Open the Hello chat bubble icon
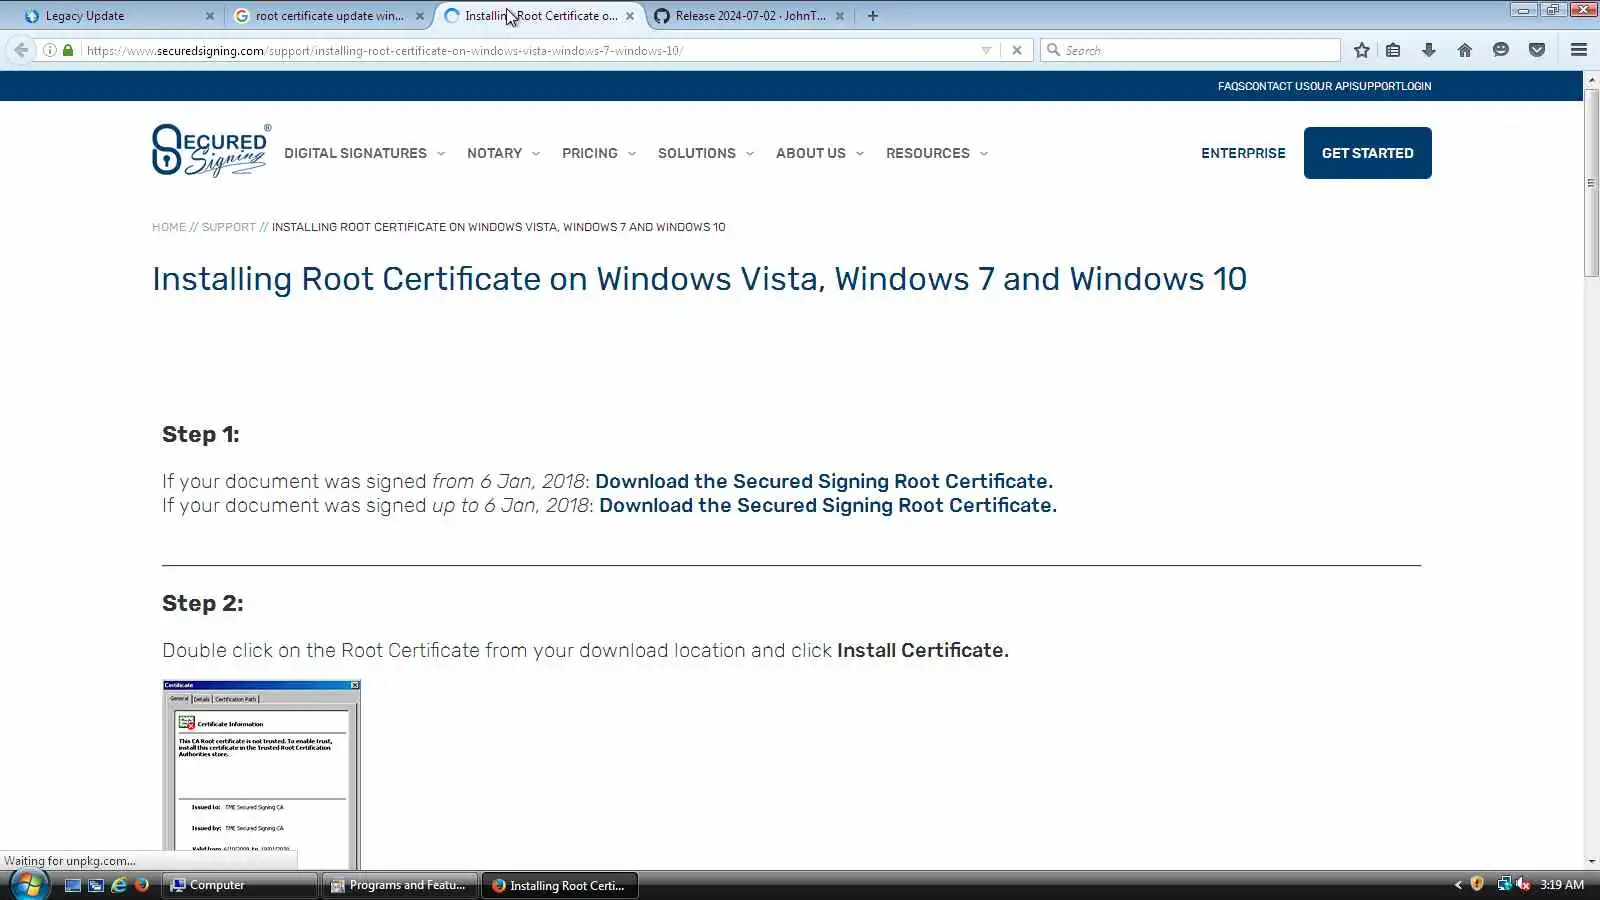This screenshot has width=1600, height=900. (1501, 50)
